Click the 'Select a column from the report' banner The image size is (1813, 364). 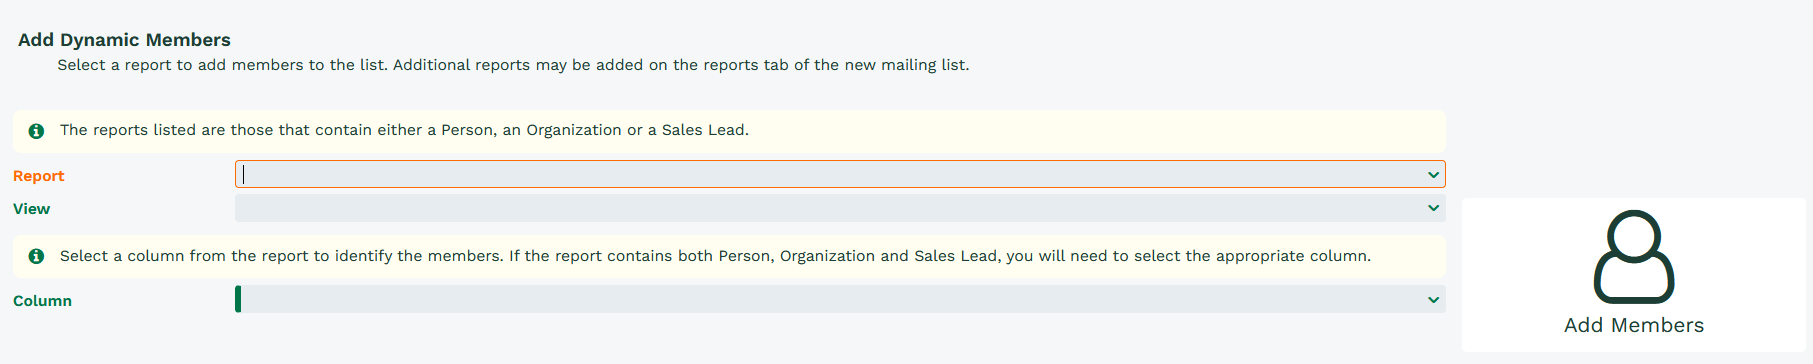729,256
